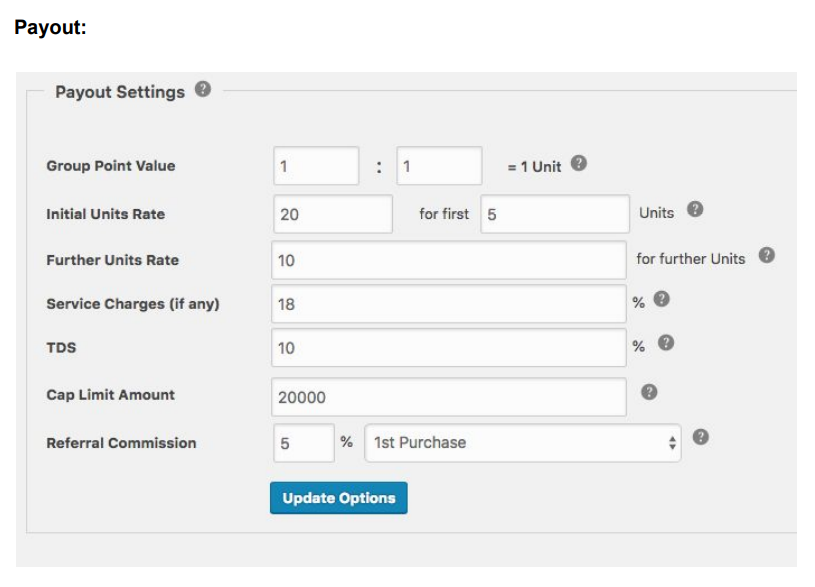Screen dimensions: 815x587
Task: Click the TDS help question mark
Action: pos(666,343)
